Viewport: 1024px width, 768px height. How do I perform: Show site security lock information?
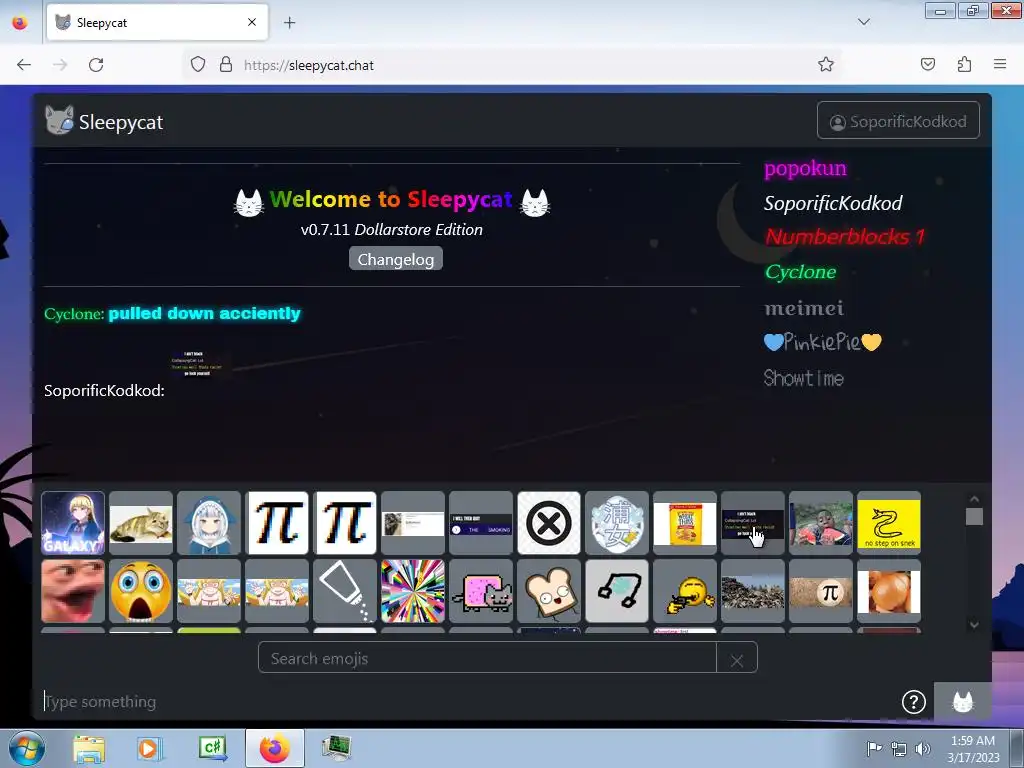pos(226,65)
